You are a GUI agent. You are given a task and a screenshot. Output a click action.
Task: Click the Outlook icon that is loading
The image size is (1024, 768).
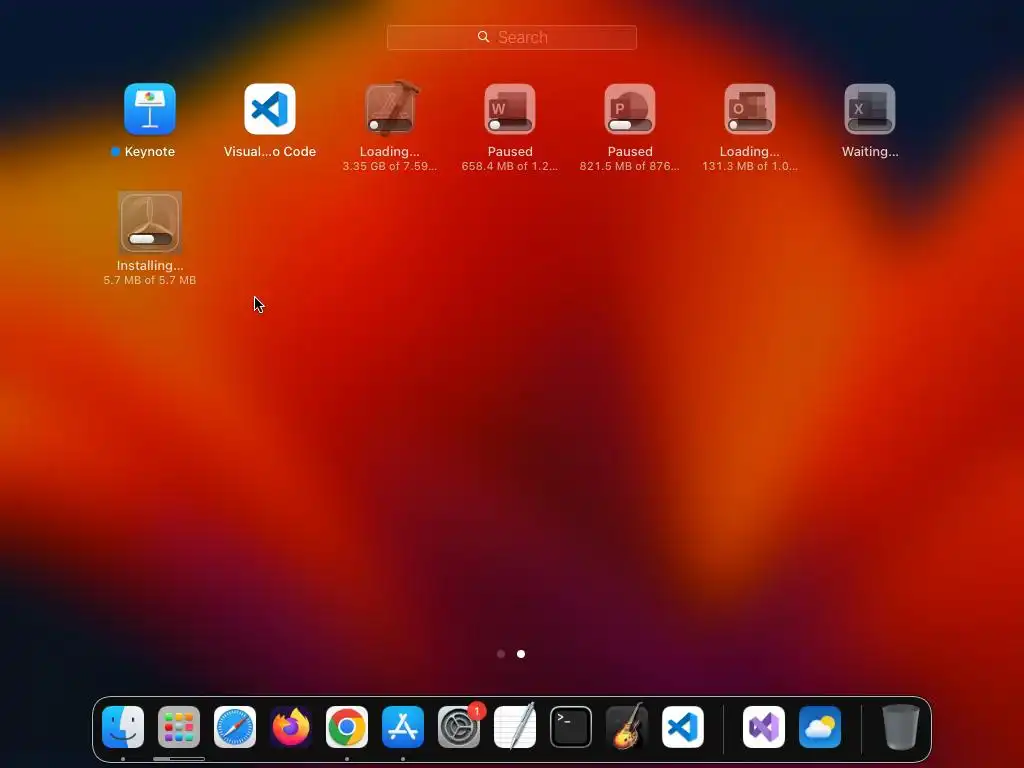coord(750,108)
